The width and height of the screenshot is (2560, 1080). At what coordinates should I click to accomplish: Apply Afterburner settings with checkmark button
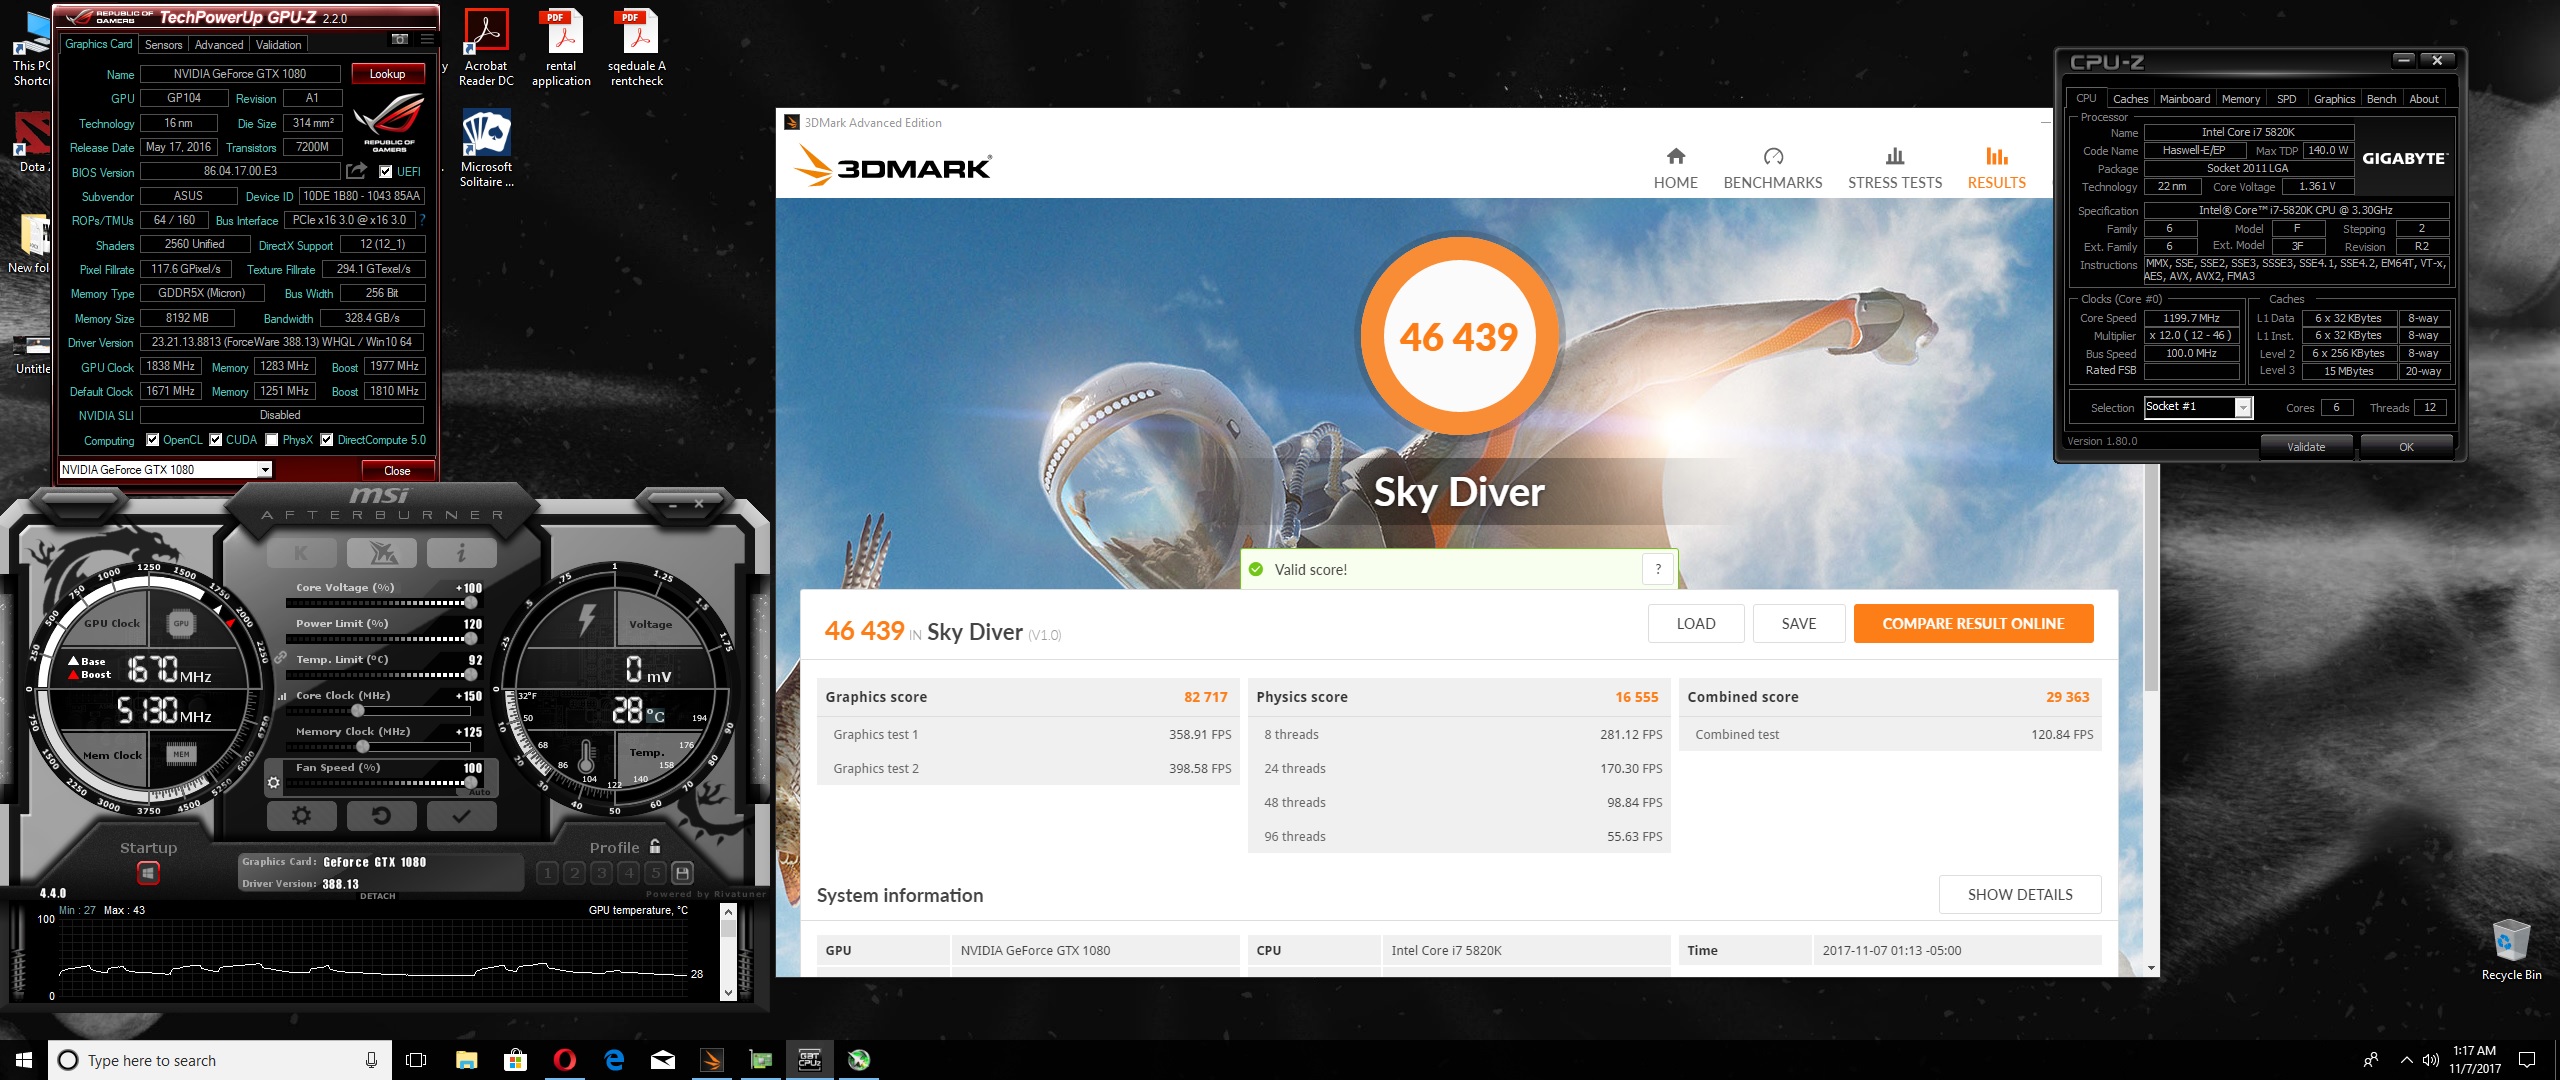(461, 816)
